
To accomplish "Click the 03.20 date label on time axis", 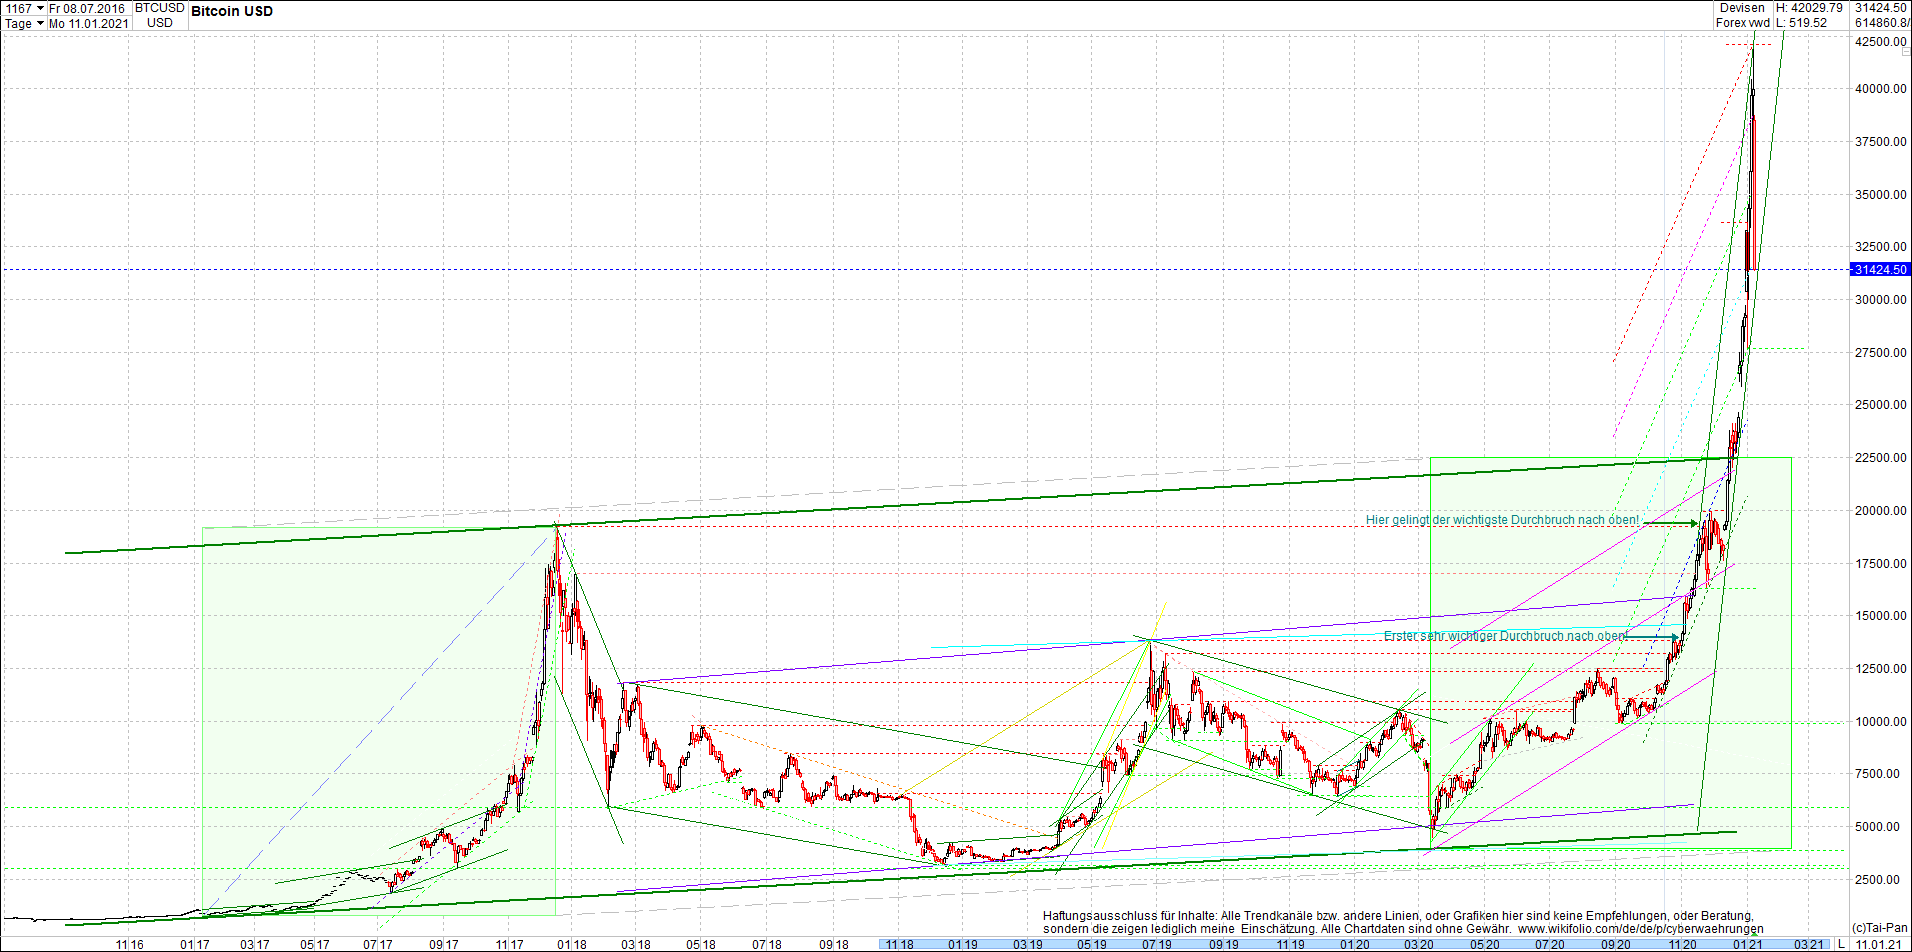I will click(1418, 944).
